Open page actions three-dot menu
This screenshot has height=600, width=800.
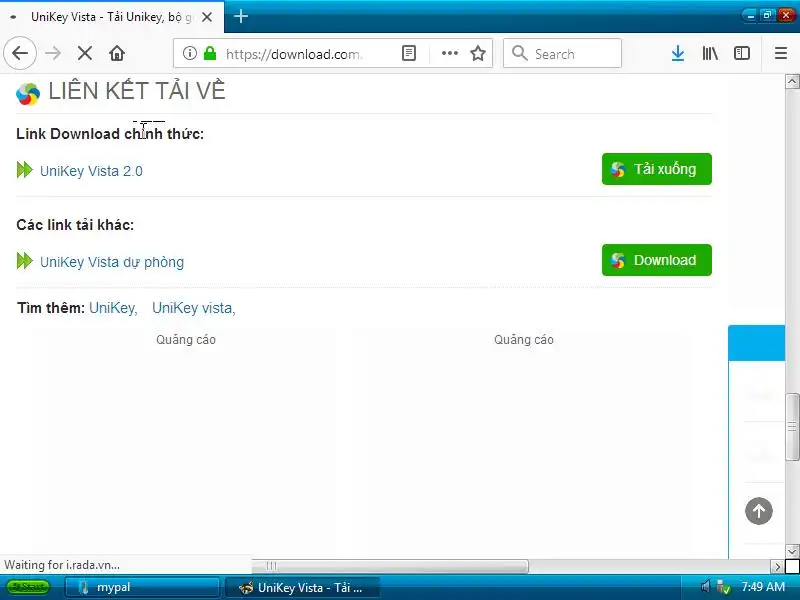(x=449, y=53)
